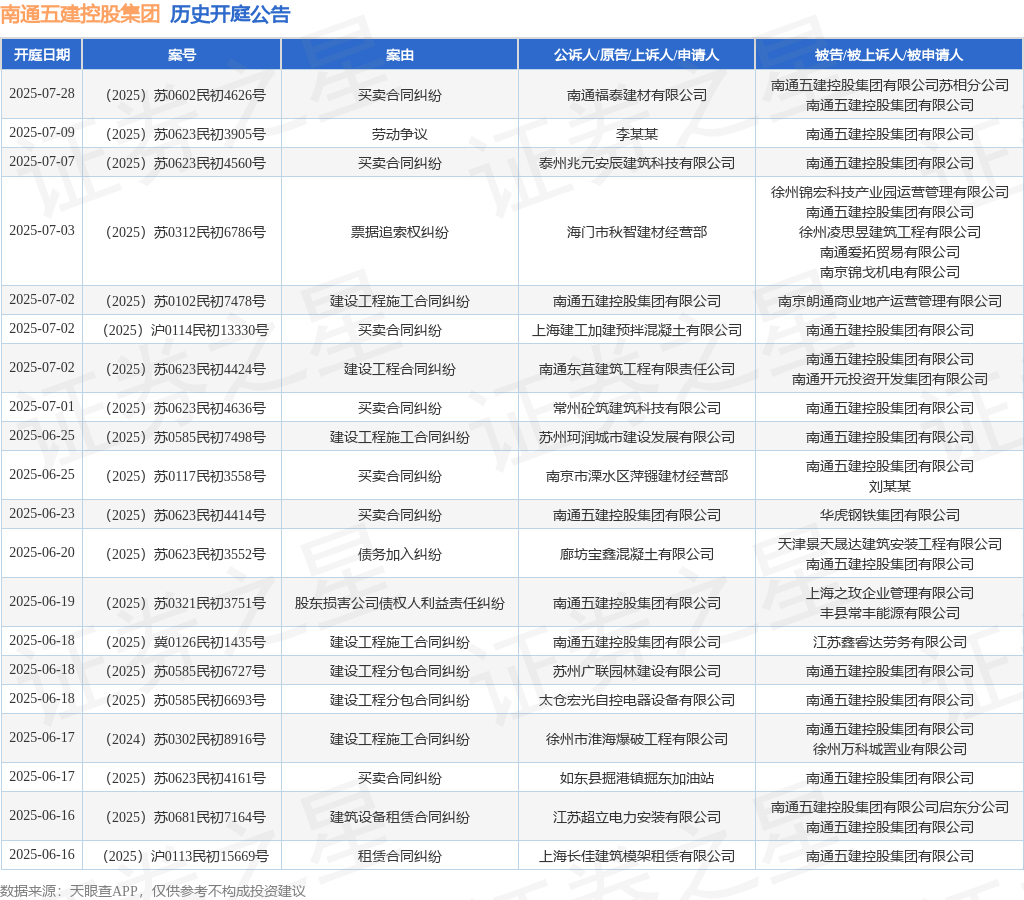Select the 票据追索权纠纷 case cause cell
1024x900 pixels.
[400, 232]
